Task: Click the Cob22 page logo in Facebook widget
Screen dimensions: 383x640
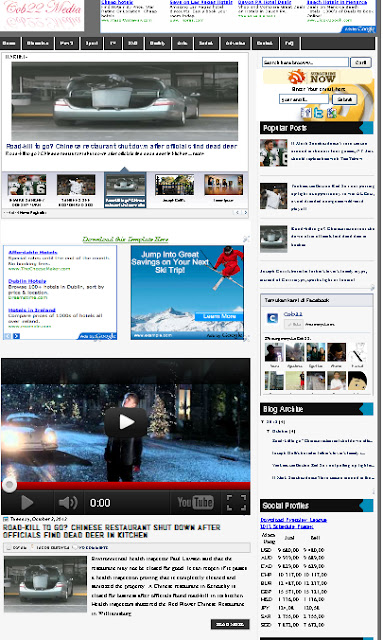Action: pyautogui.click(x=272, y=318)
